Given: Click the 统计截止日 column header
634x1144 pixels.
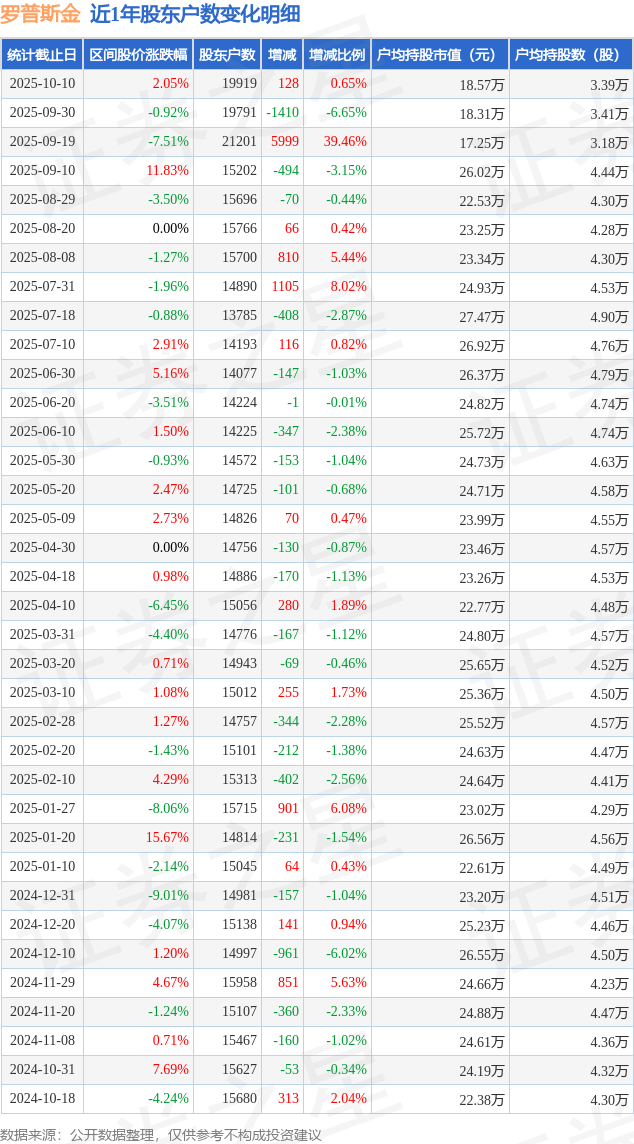Looking at the screenshot, I should tap(41, 55).
